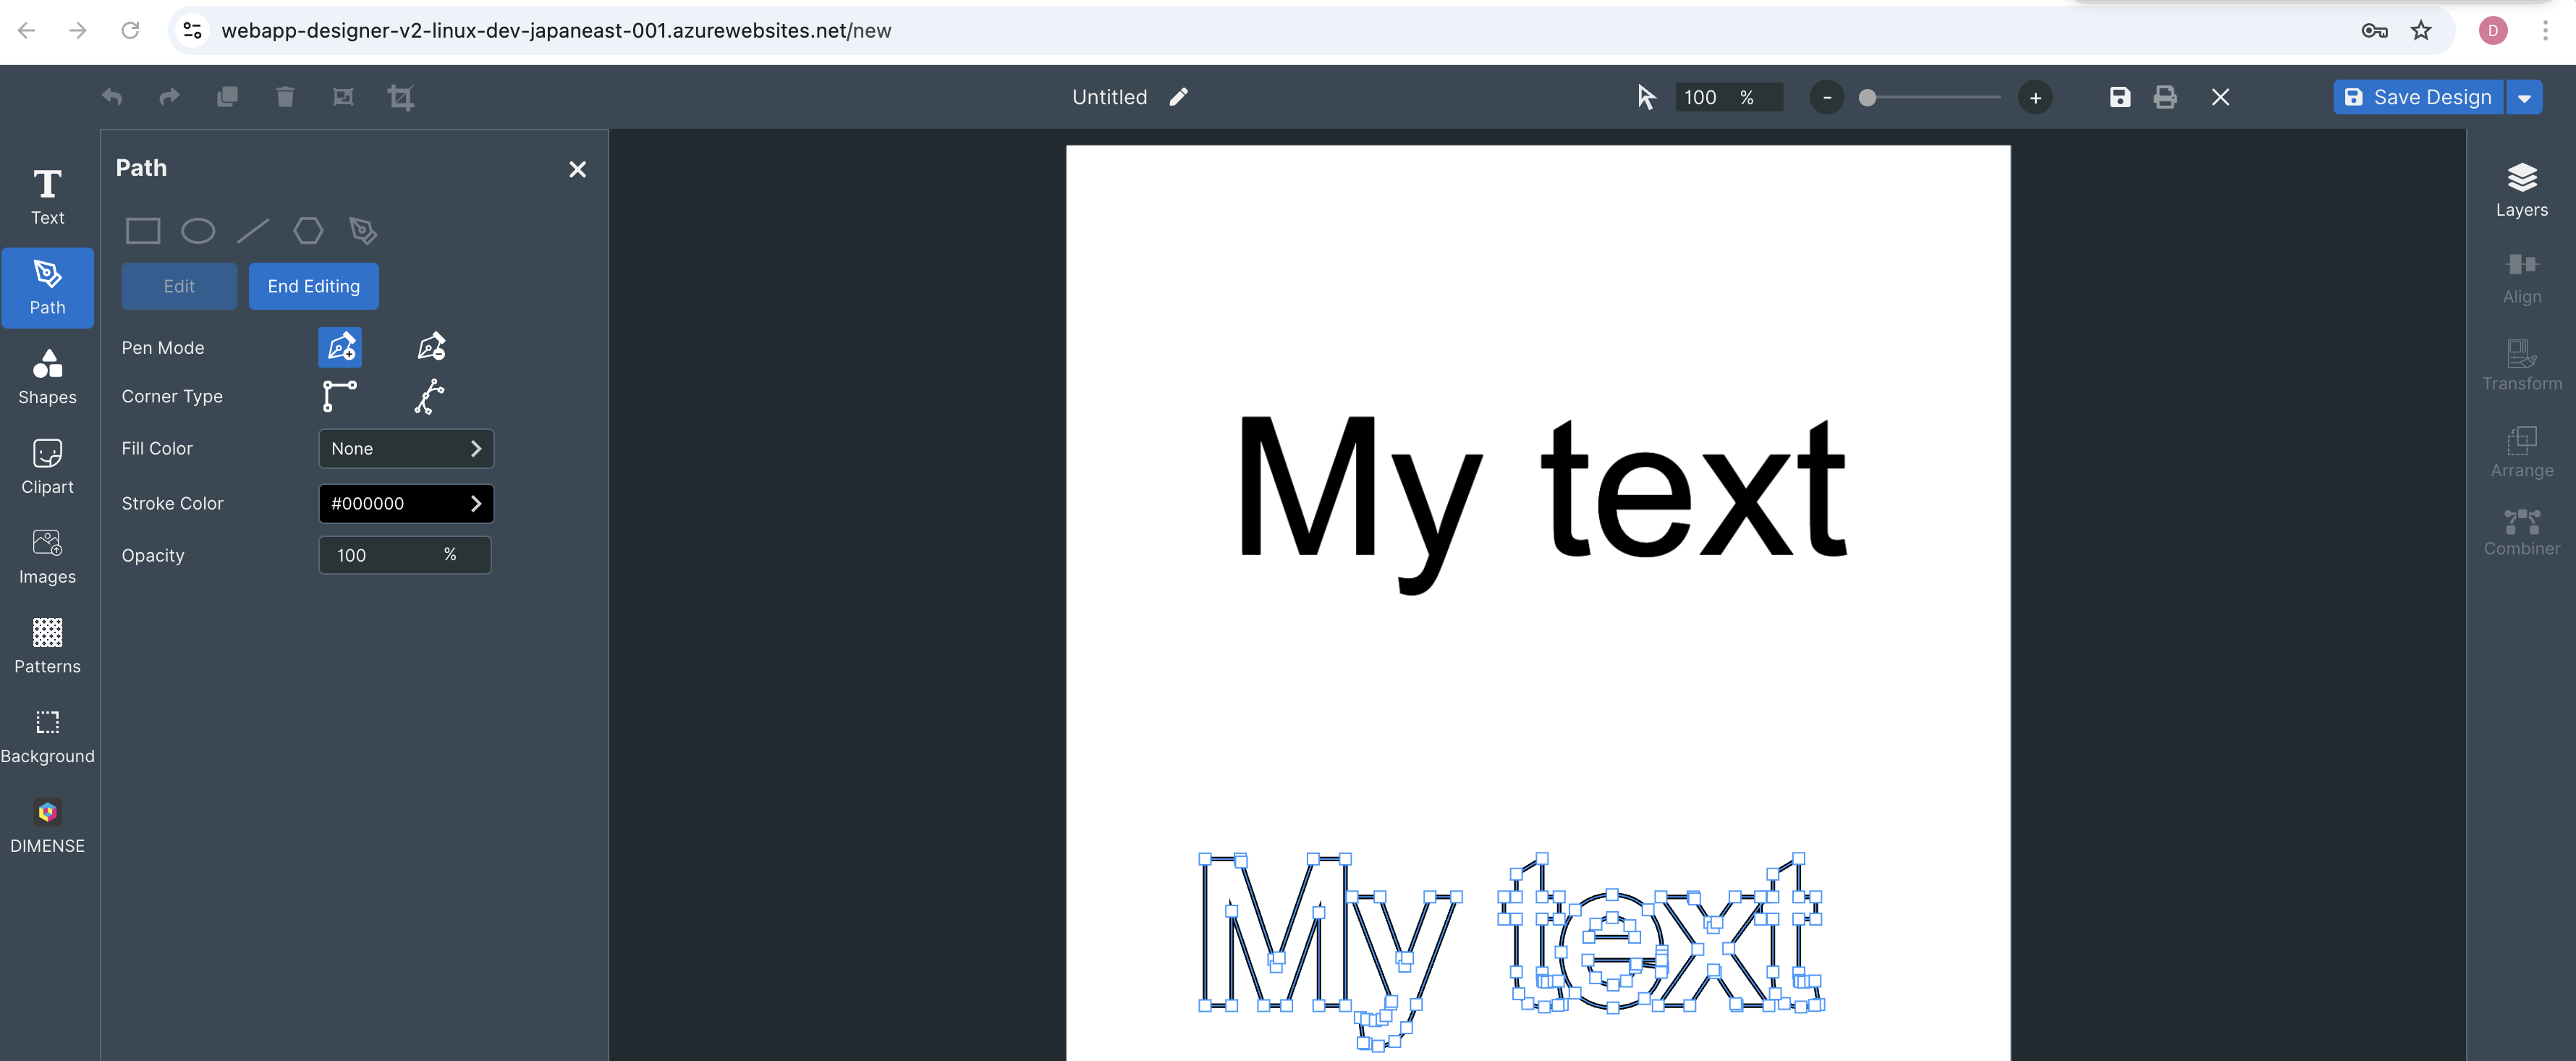
Task: Click the floppy disk save icon
Action: pos(2120,97)
